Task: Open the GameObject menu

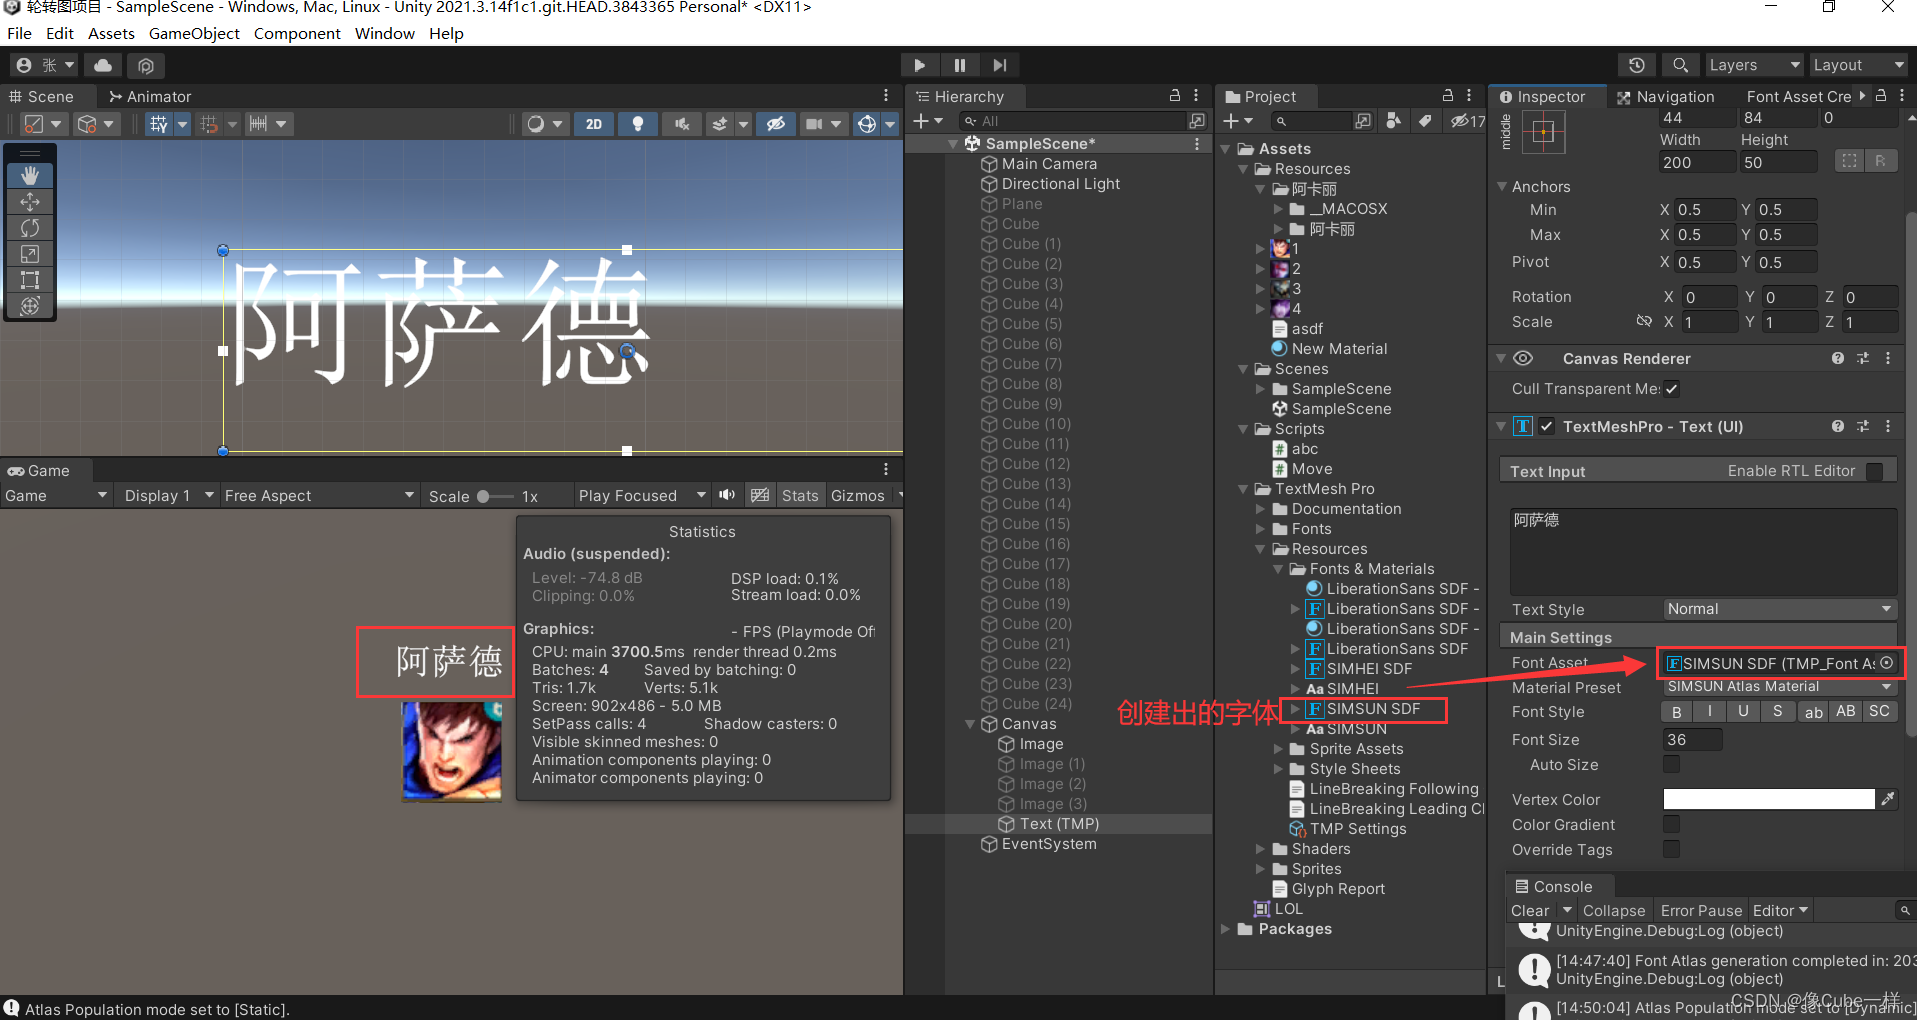Action: point(194,33)
